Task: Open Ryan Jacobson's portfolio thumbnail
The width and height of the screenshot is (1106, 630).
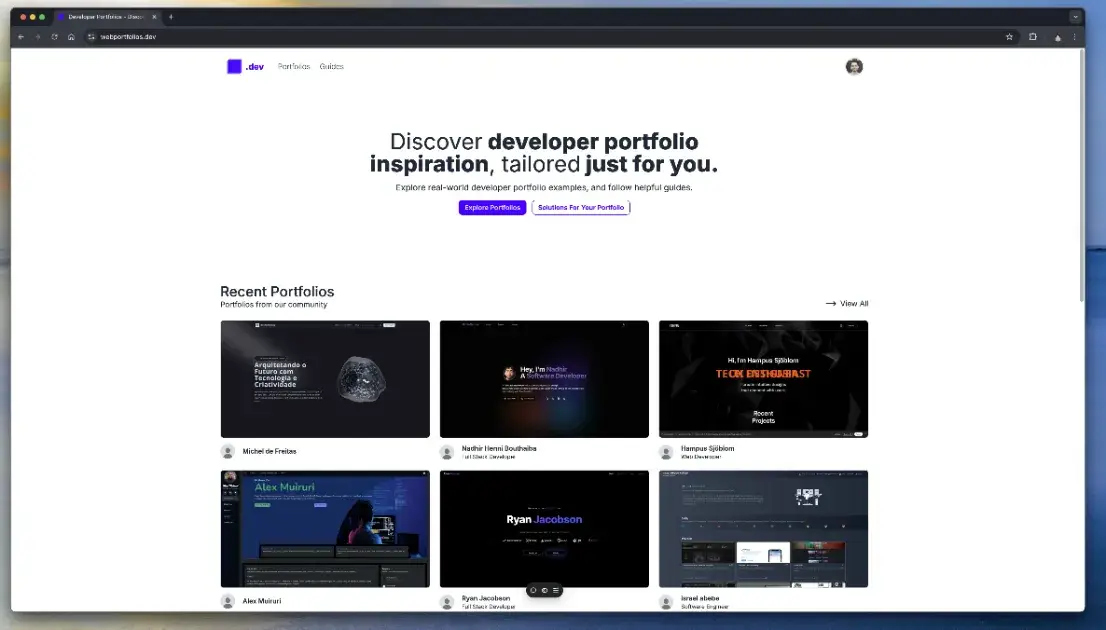Action: (544, 529)
